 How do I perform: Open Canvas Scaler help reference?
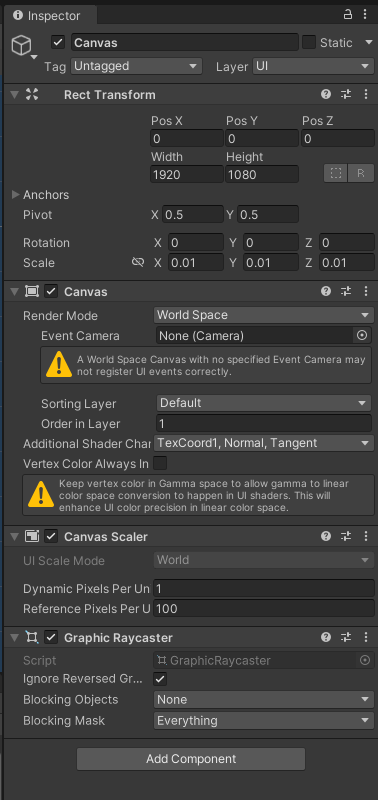(326, 536)
